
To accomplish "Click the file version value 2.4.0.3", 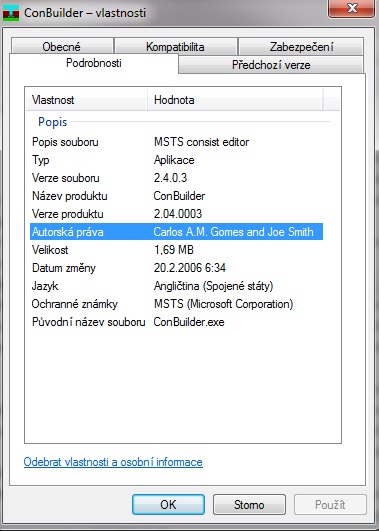I will click(x=170, y=178).
